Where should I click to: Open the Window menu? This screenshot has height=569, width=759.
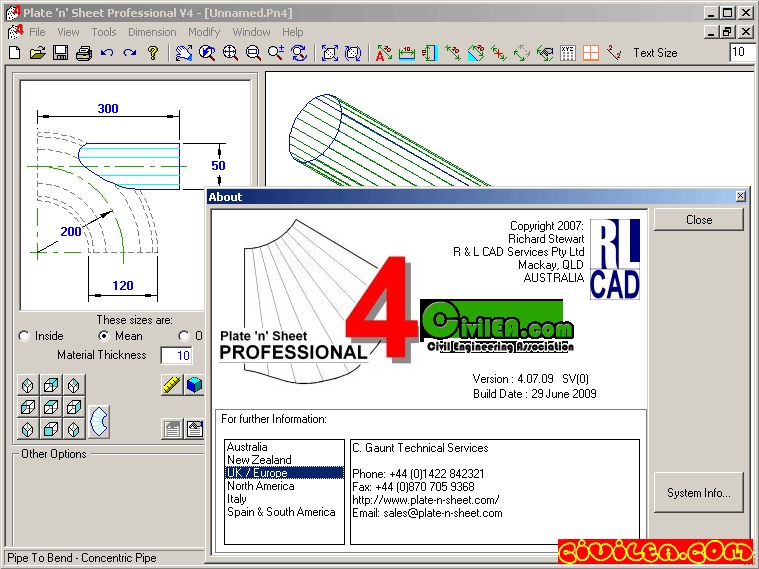pyautogui.click(x=251, y=32)
